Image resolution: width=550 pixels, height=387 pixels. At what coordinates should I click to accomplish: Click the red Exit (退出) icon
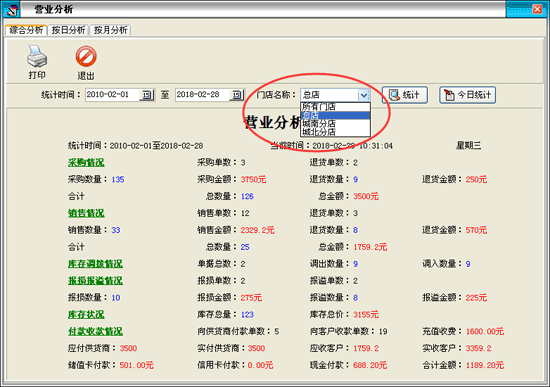[x=86, y=56]
